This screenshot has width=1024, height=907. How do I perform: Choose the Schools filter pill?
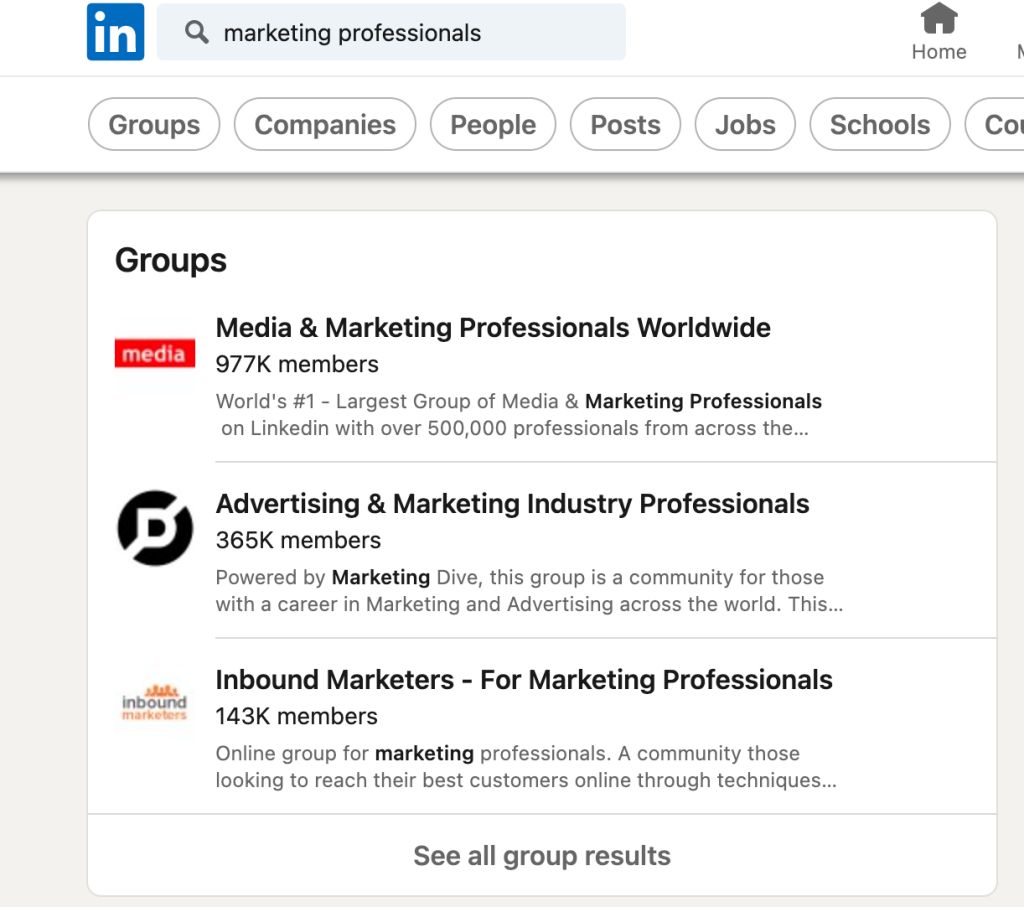[880, 125]
